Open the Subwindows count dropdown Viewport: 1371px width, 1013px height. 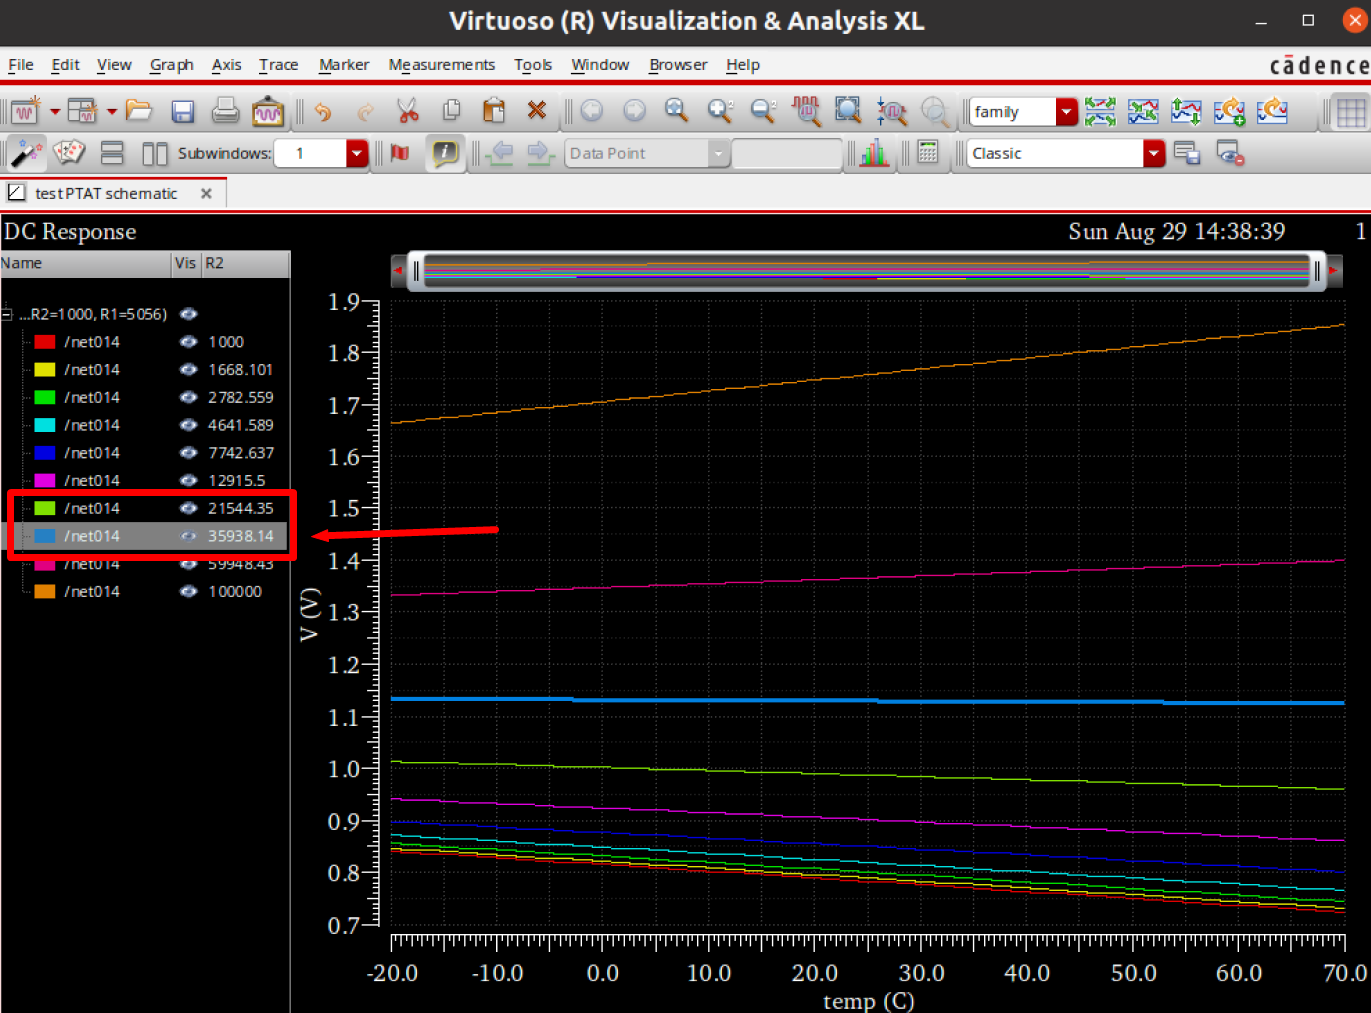(x=357, y=153)
